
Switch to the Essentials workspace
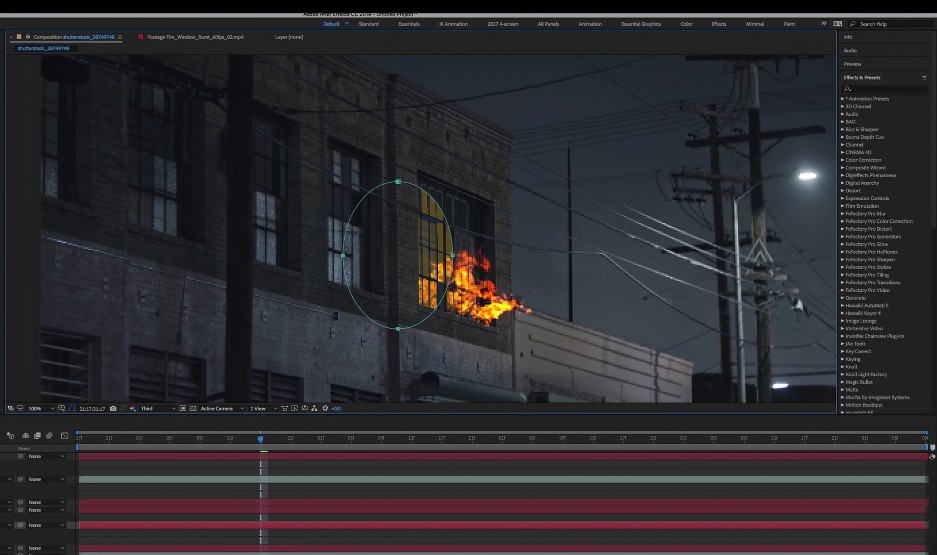[x=409, y=24]
